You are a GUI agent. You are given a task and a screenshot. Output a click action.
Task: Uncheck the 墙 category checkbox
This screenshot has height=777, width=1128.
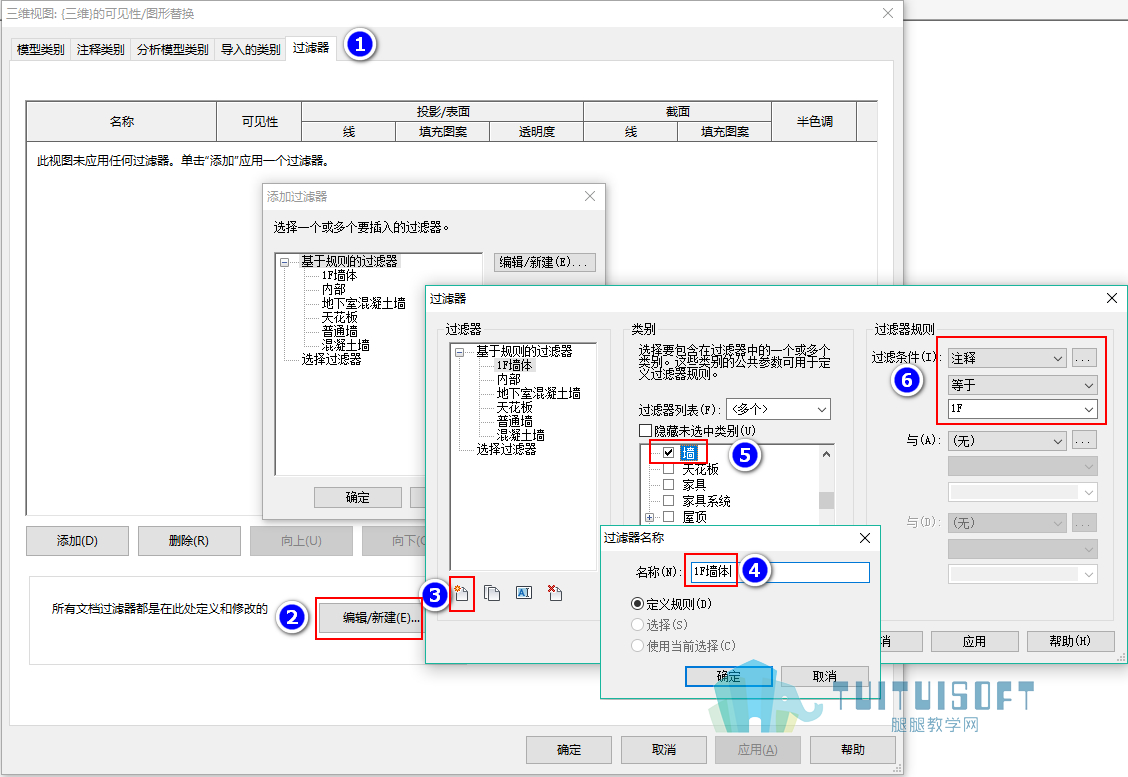[668, 453]
